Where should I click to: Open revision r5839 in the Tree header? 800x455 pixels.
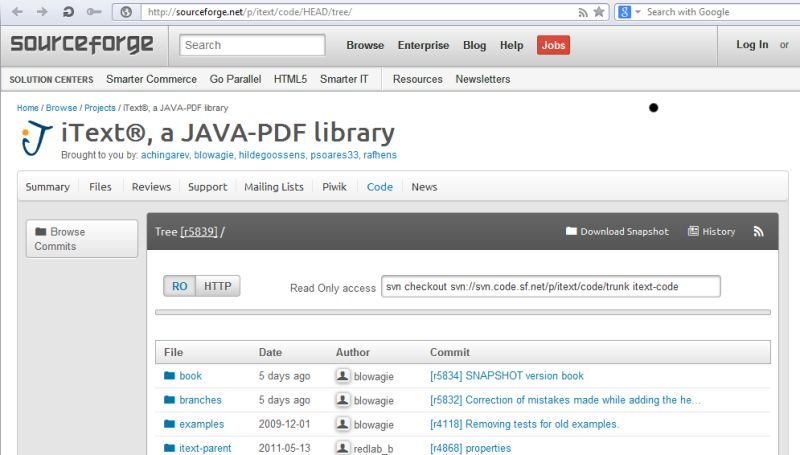tap(199, 232)
